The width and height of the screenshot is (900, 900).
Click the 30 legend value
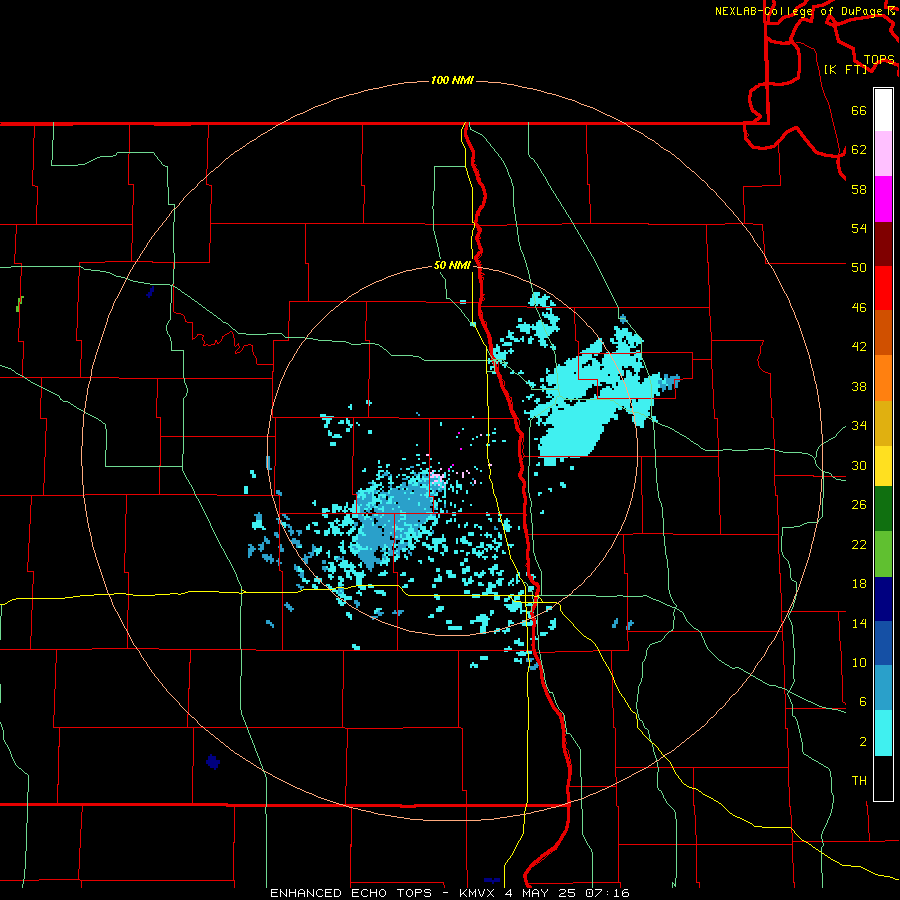click(x=859, y=465)
